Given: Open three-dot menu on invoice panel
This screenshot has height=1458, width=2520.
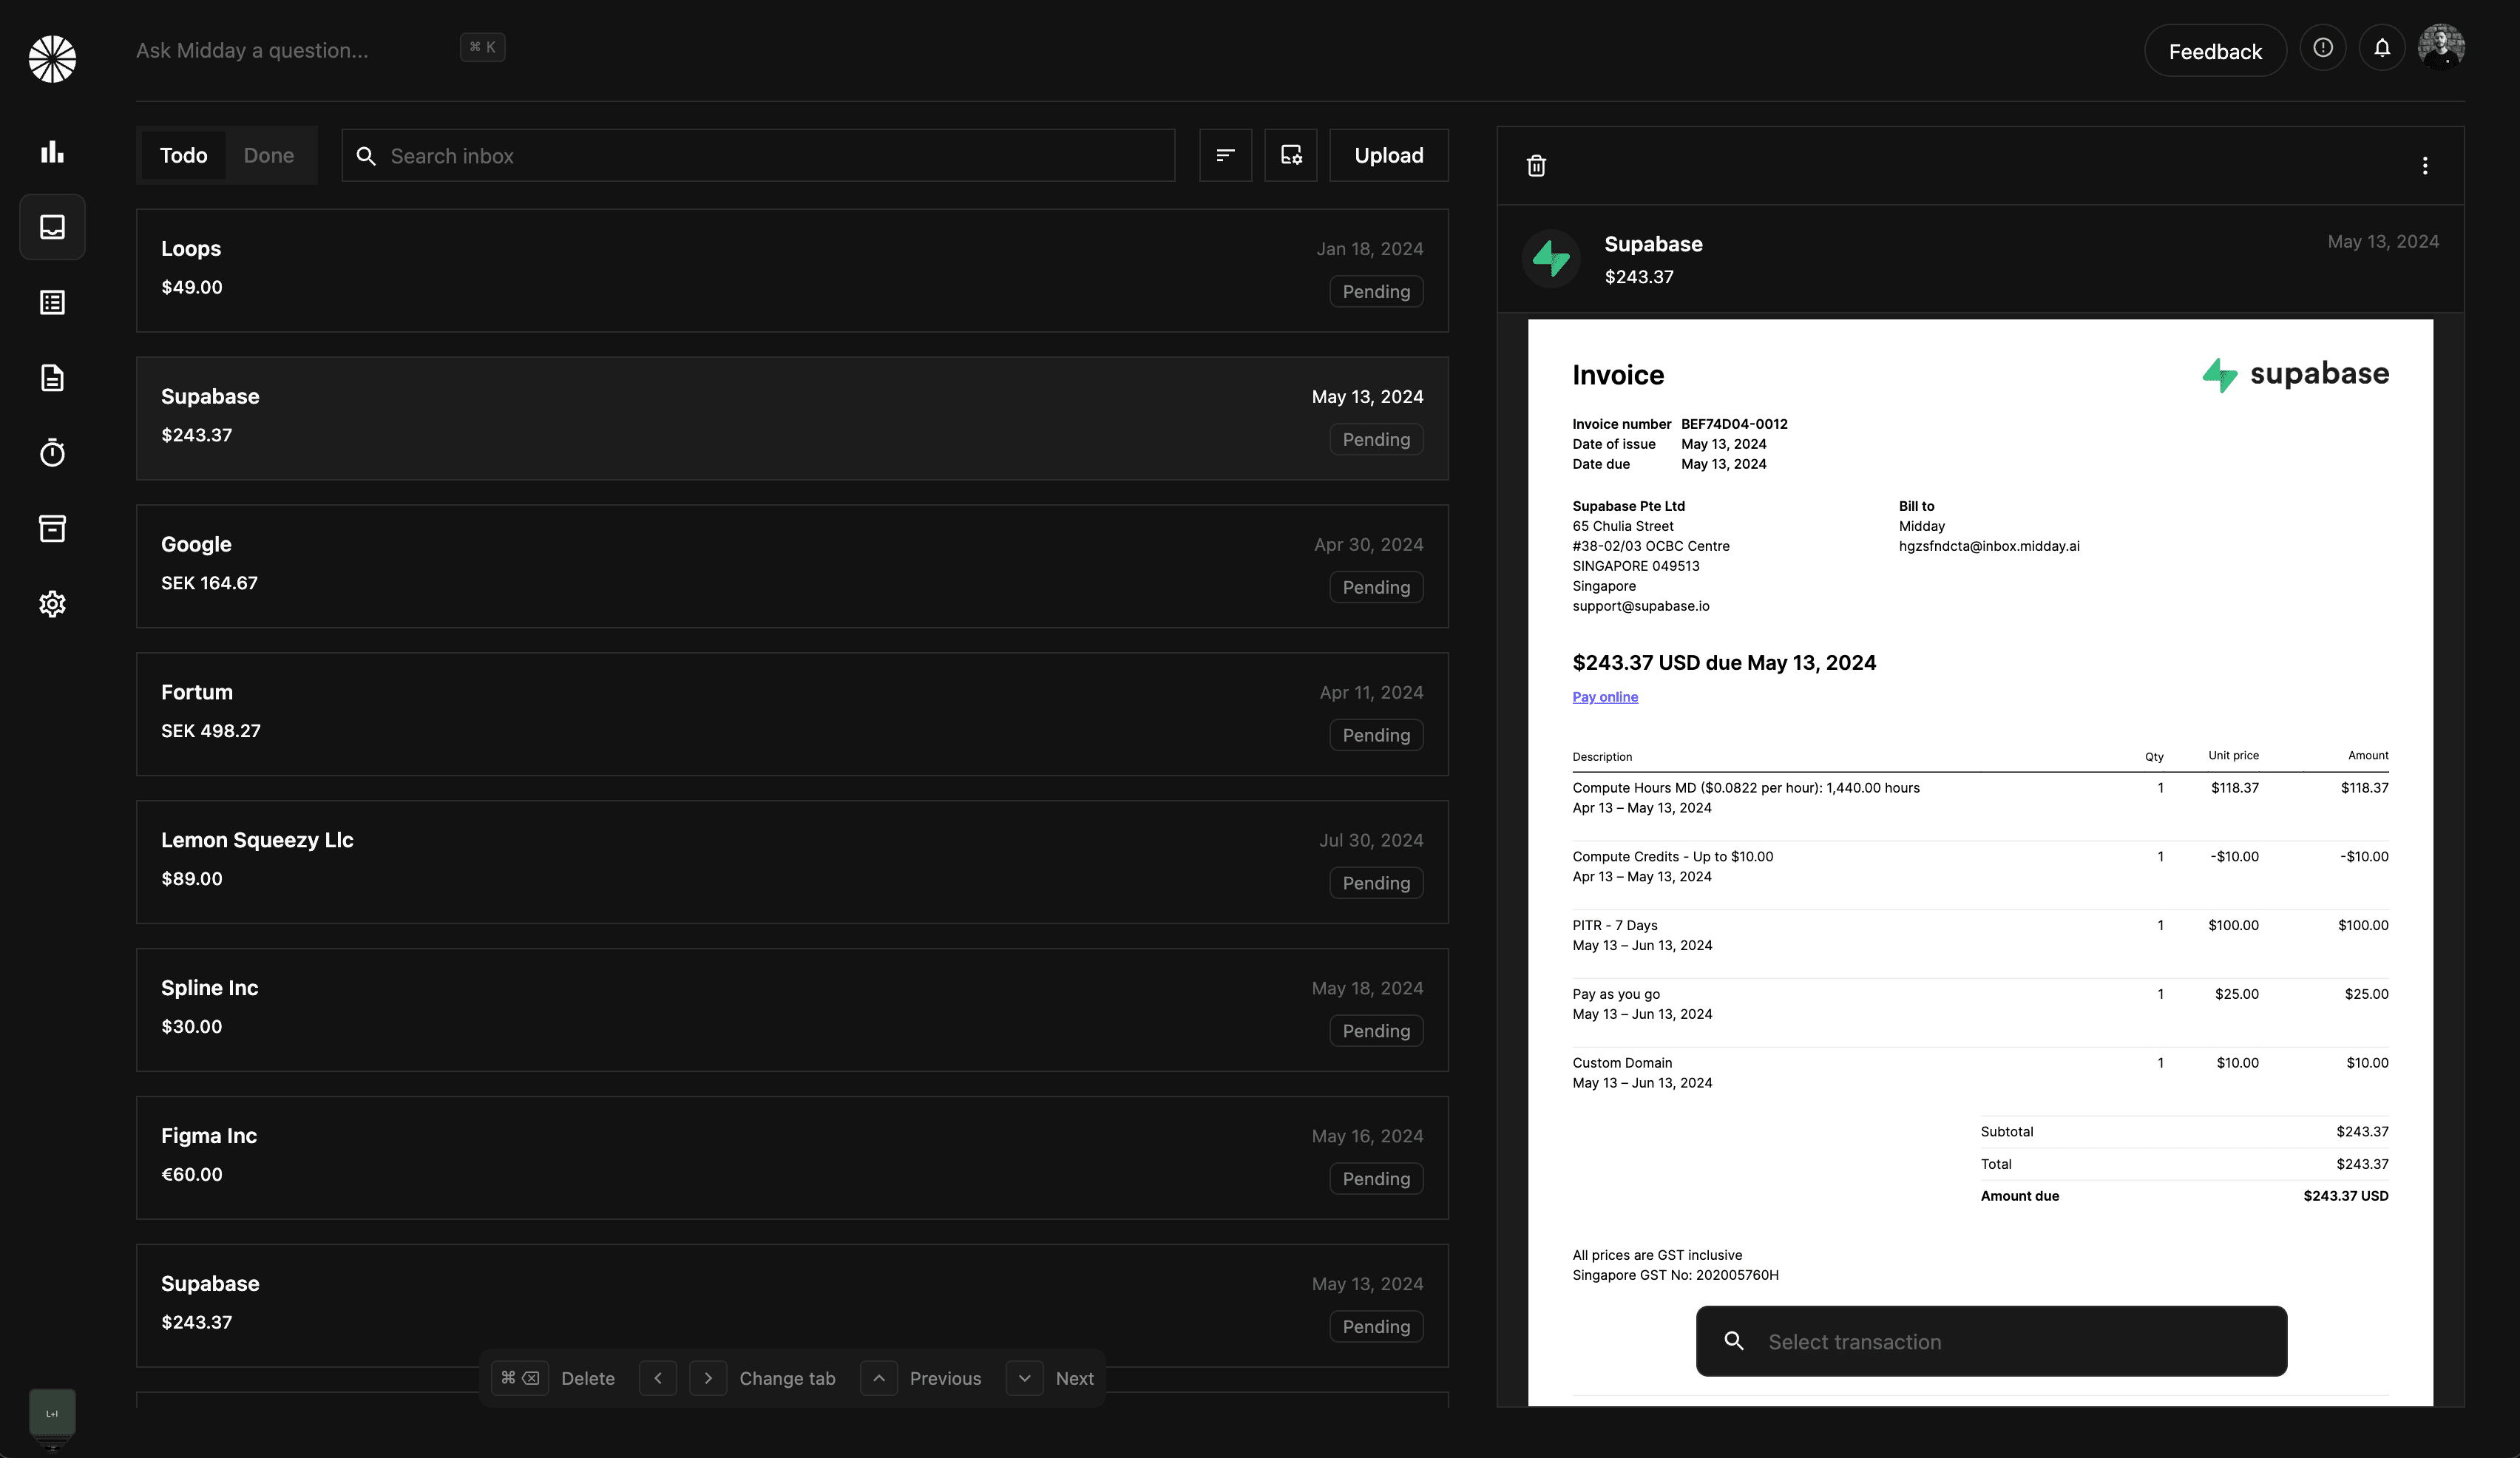Looking at the screenshot, I should coord(2424,166).
